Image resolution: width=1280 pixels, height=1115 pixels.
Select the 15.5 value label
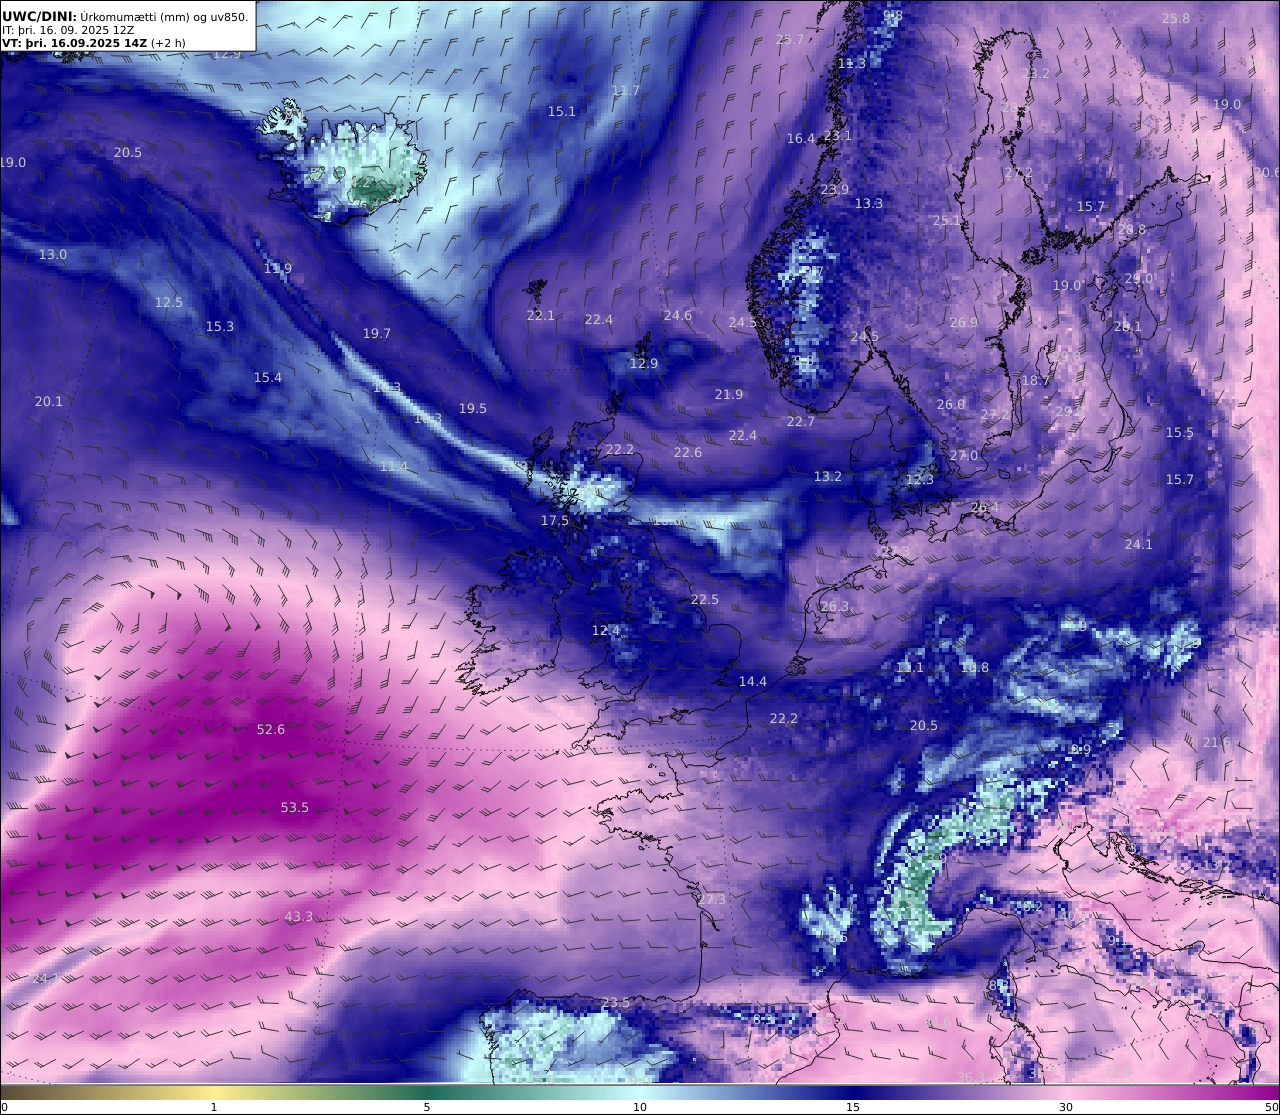[1180, 433]
